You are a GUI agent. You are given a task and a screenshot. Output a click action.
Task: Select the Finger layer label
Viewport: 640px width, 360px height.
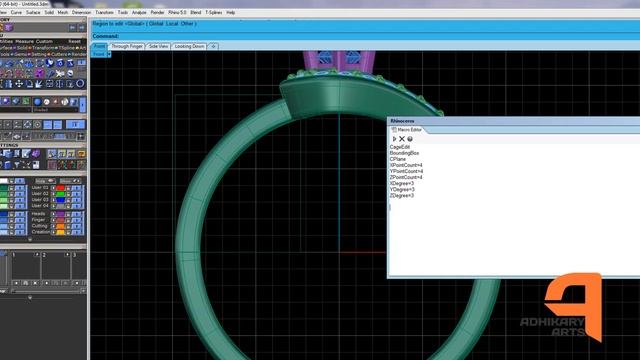click(x=38, y=220)
